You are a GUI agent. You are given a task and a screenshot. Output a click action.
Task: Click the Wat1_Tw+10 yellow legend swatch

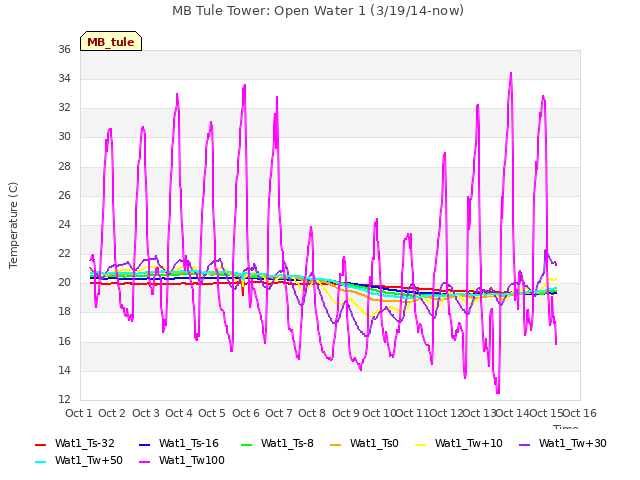point(420,444)
